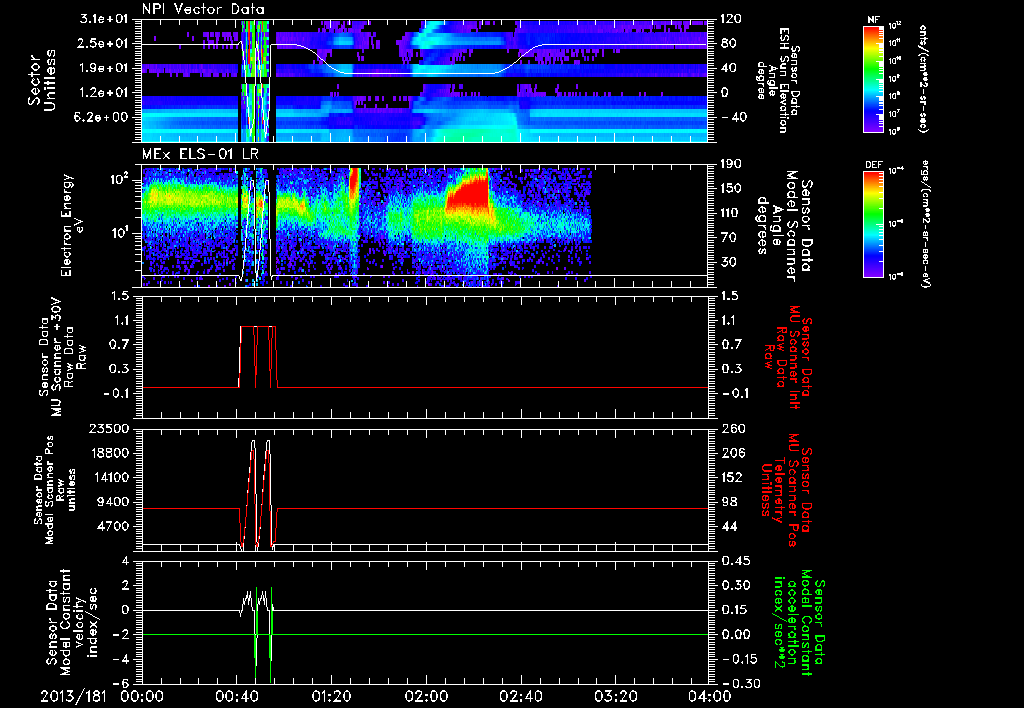Click the '18800' scanner position tick value
1024x708 pixels.
pyautogui.click(x=109, y=453)
